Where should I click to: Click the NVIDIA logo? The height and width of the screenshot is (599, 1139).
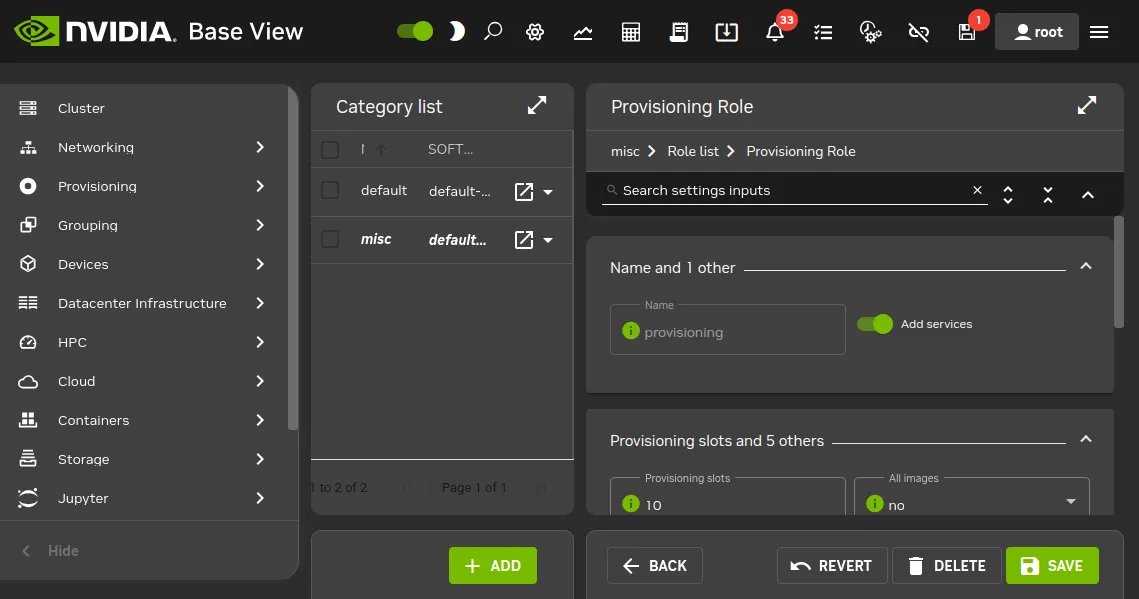click(94, 31)
